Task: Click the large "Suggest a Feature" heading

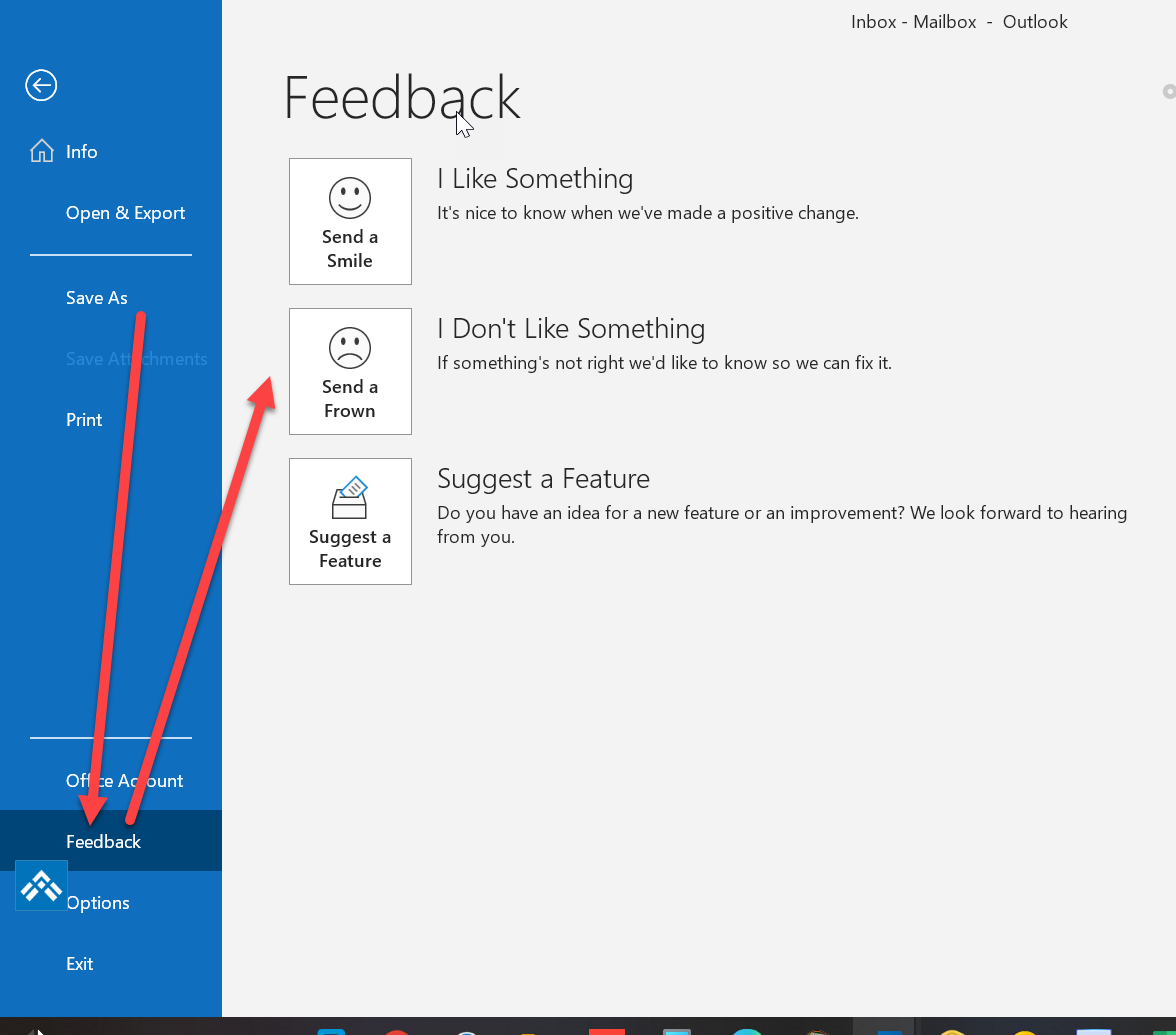Action: click(x=543, y=478)
